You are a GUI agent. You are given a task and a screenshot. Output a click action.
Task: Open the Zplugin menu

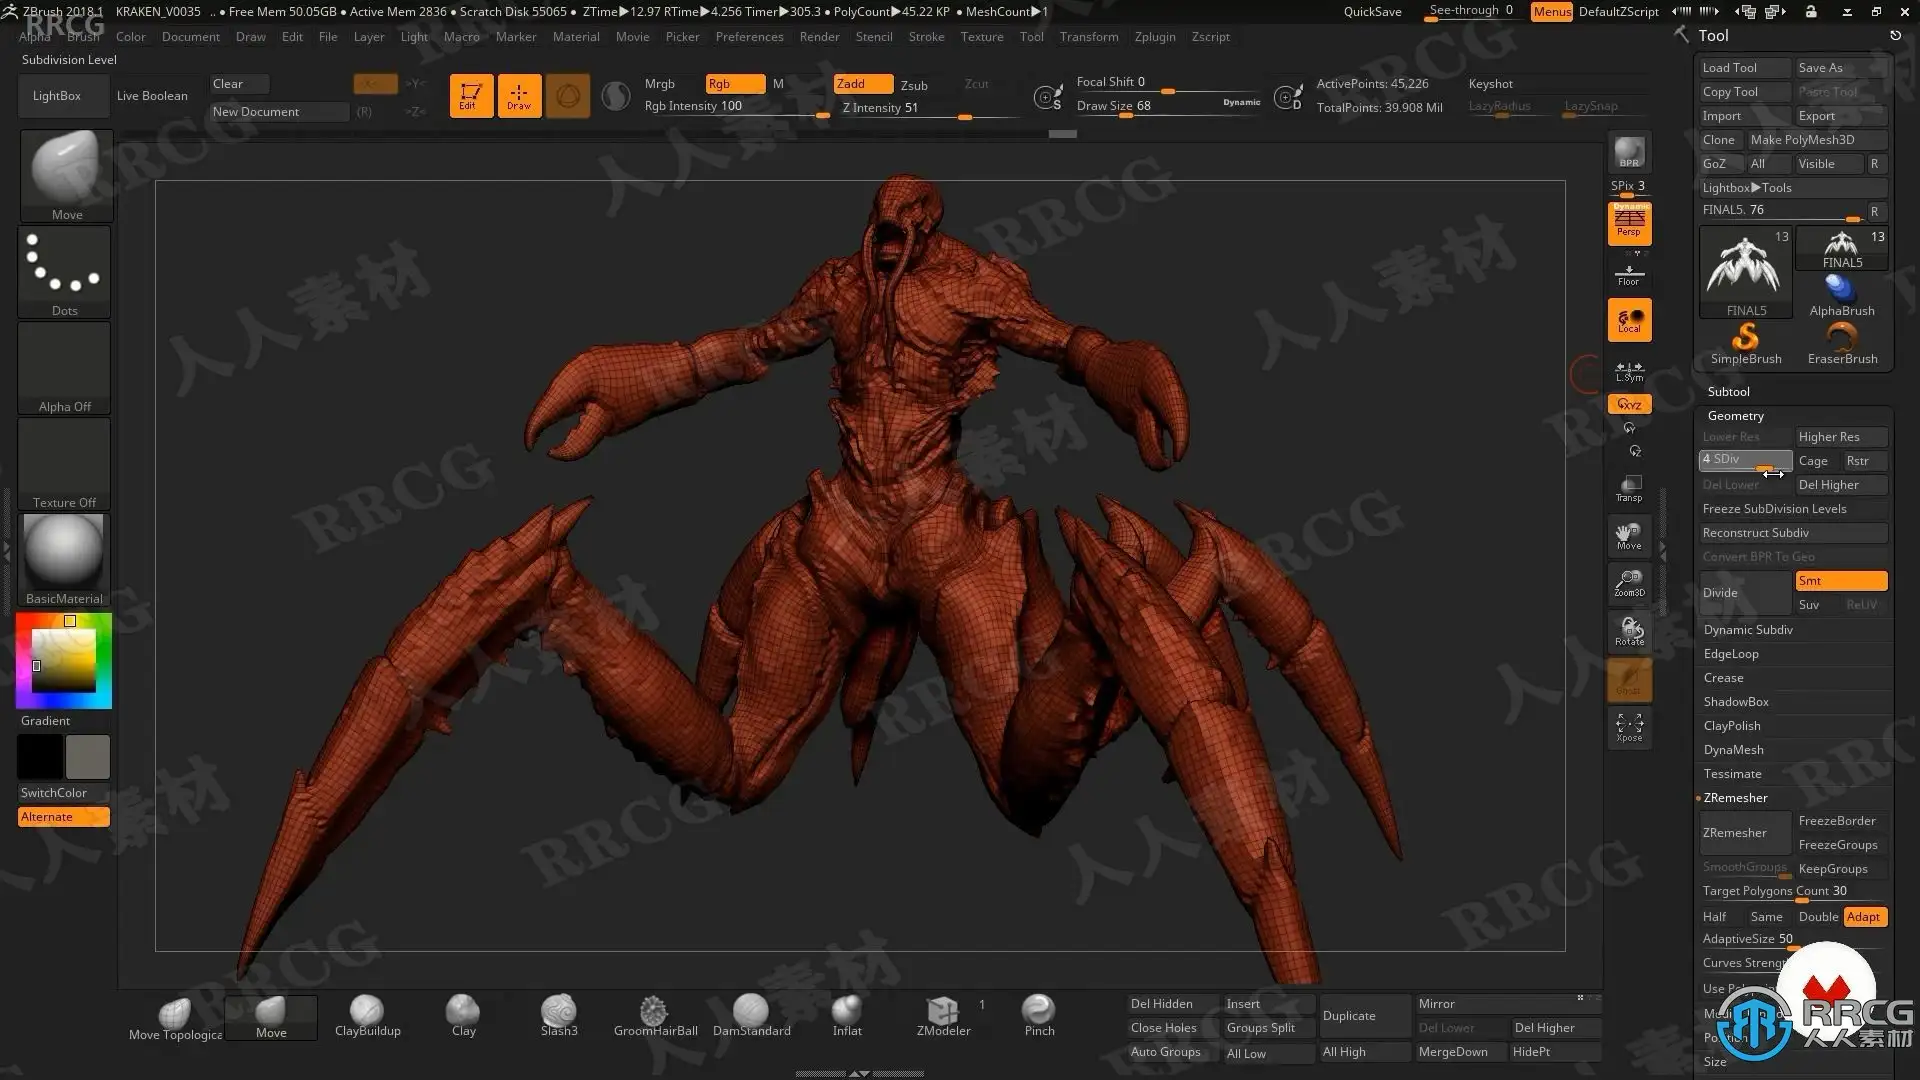tap(1155, 37)
